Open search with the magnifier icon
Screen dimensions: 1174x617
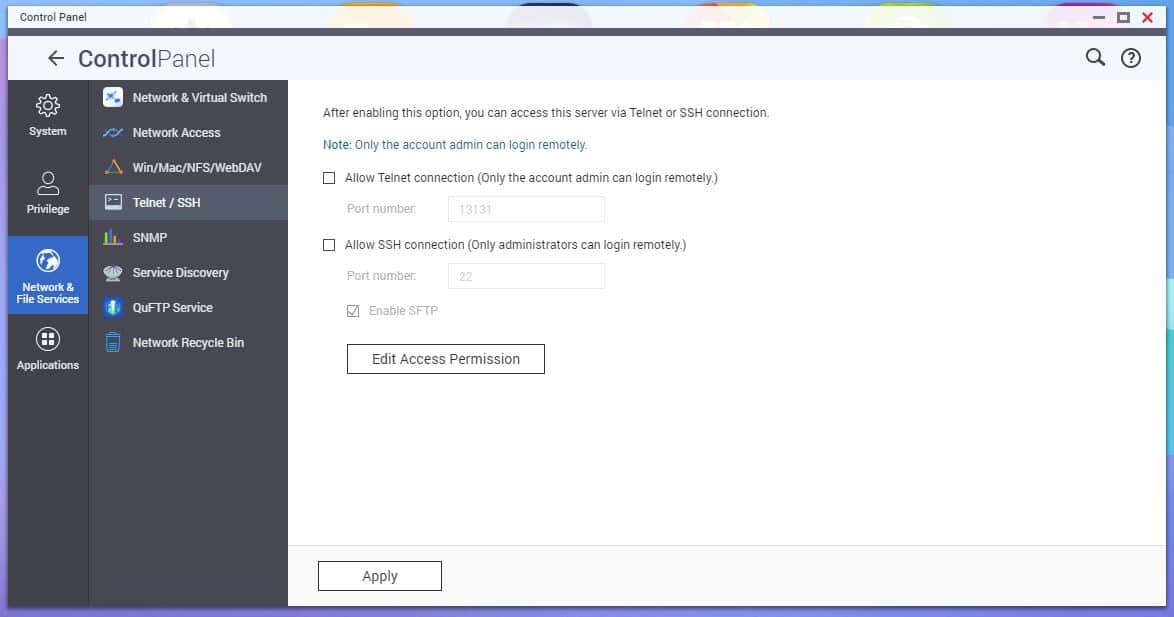pyautogui.click(x=1095, y=58)
